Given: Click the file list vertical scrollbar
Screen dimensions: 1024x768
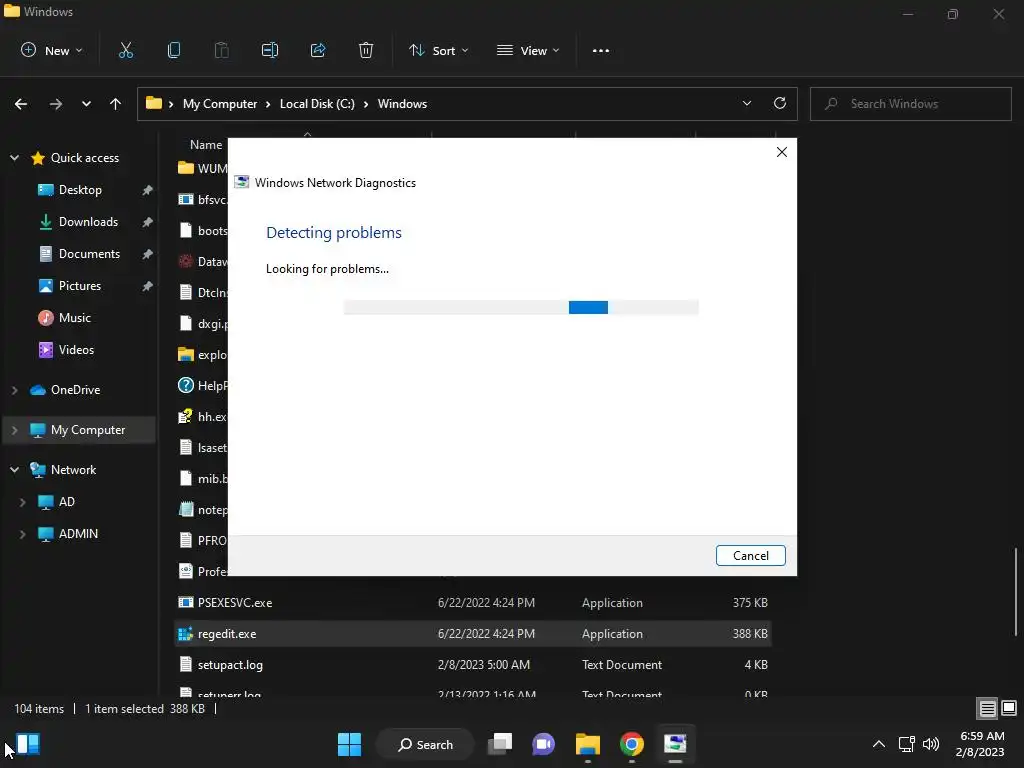Looking at the screenshot, I should click(x=1015, y=591).
